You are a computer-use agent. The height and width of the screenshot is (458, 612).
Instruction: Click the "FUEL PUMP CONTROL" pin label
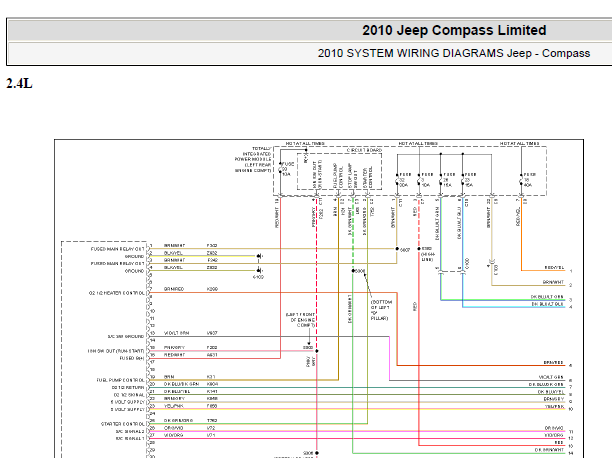coord(120,380)
